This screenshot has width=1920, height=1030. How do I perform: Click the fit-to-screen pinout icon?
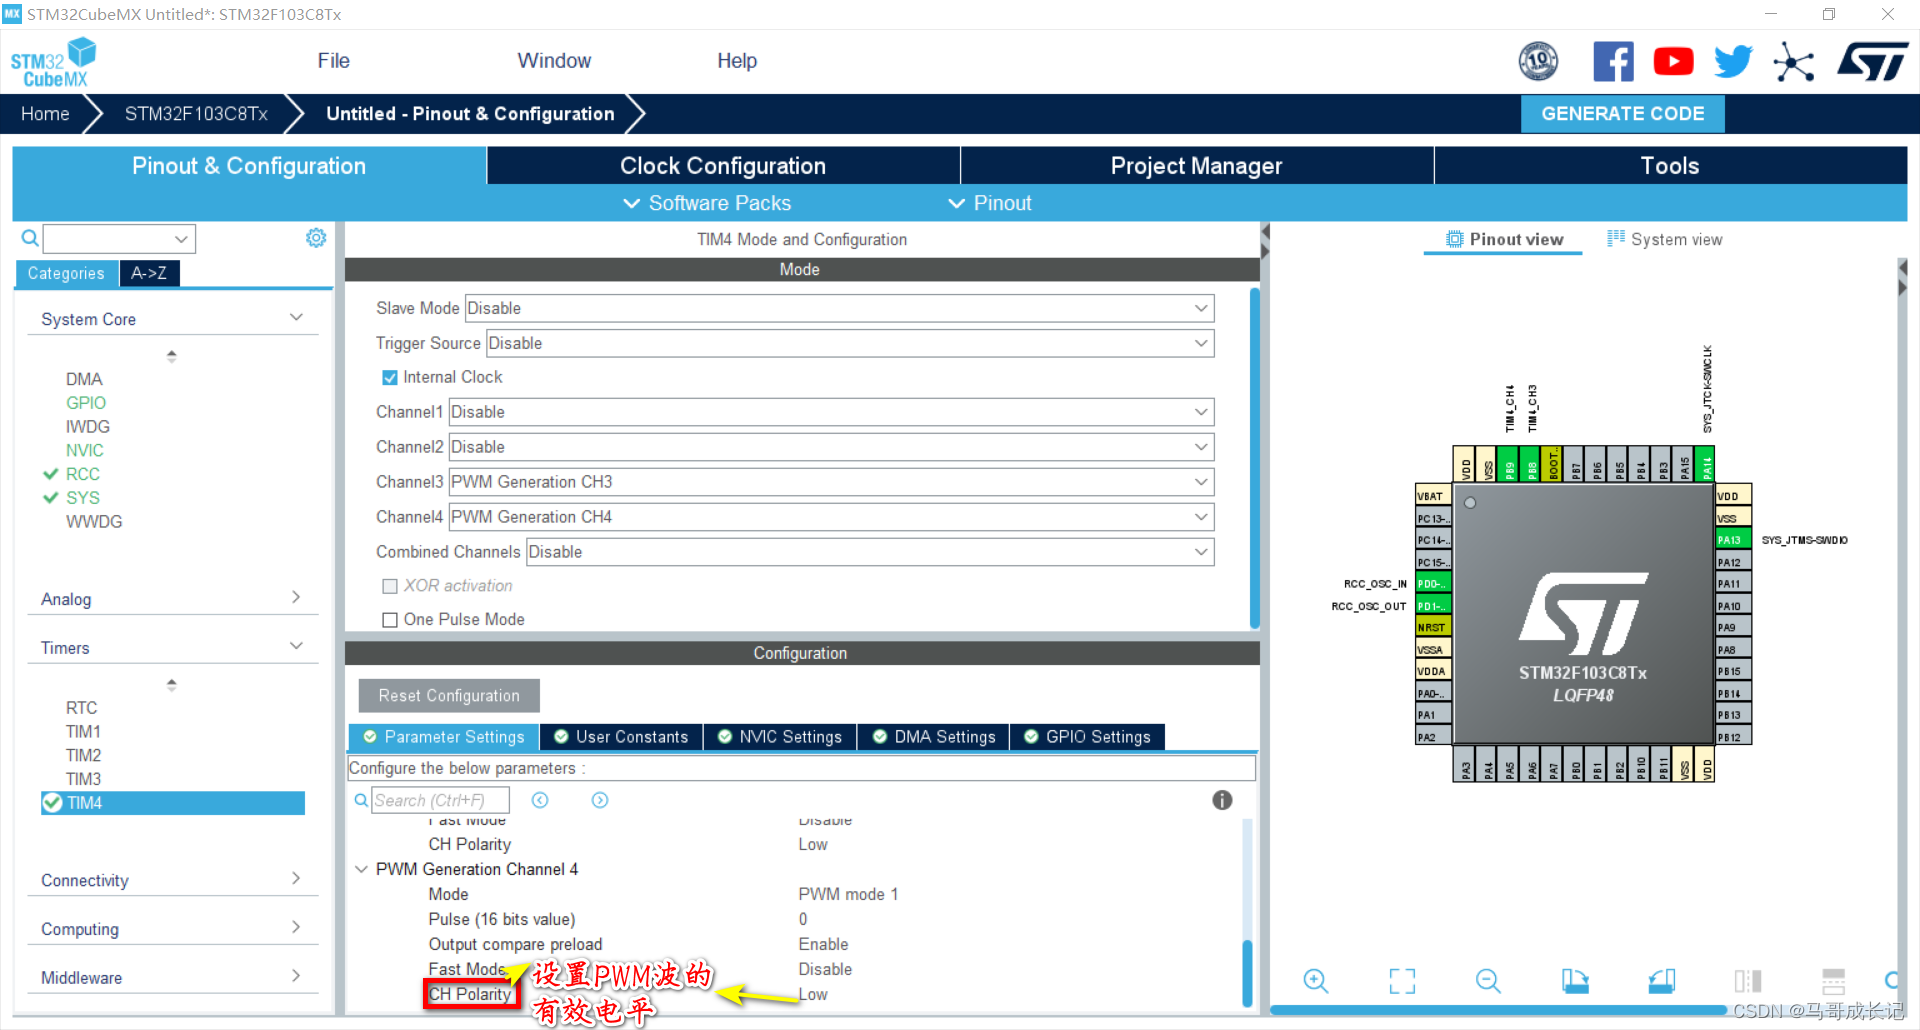coord(1402,981)
